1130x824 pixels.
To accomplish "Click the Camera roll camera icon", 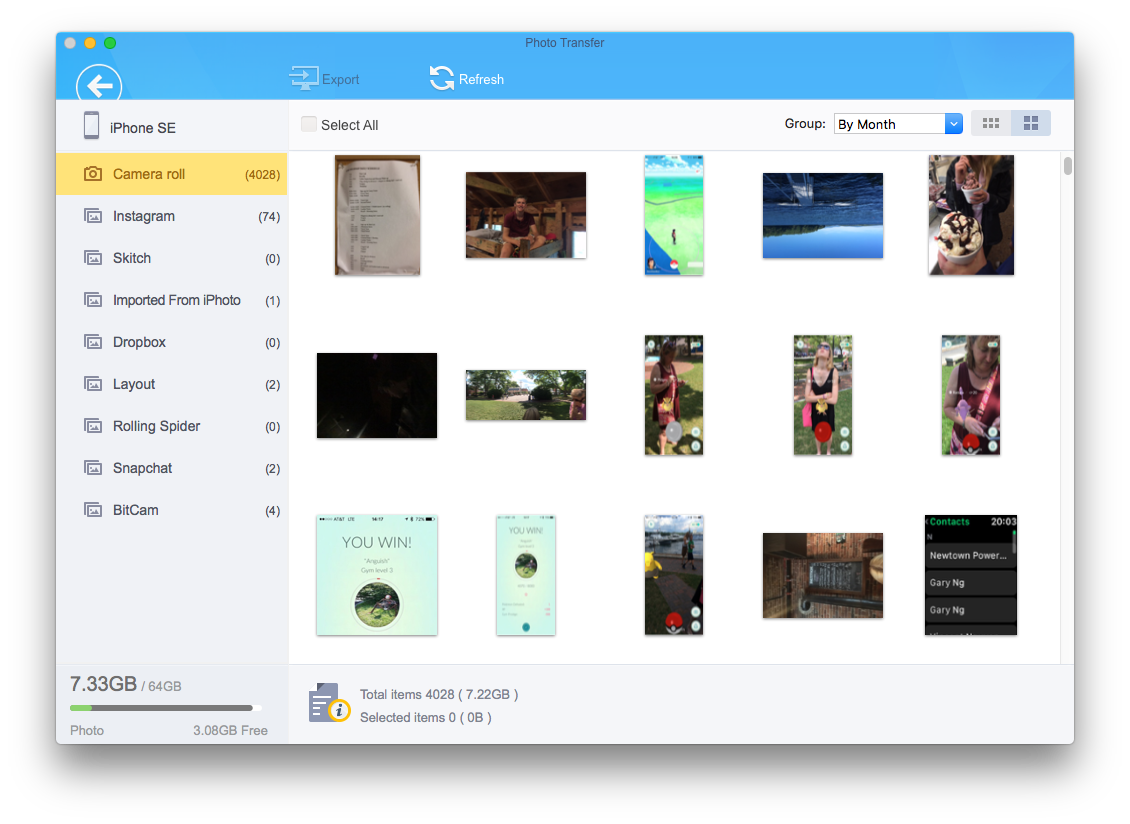I will [x=93, y=174].
